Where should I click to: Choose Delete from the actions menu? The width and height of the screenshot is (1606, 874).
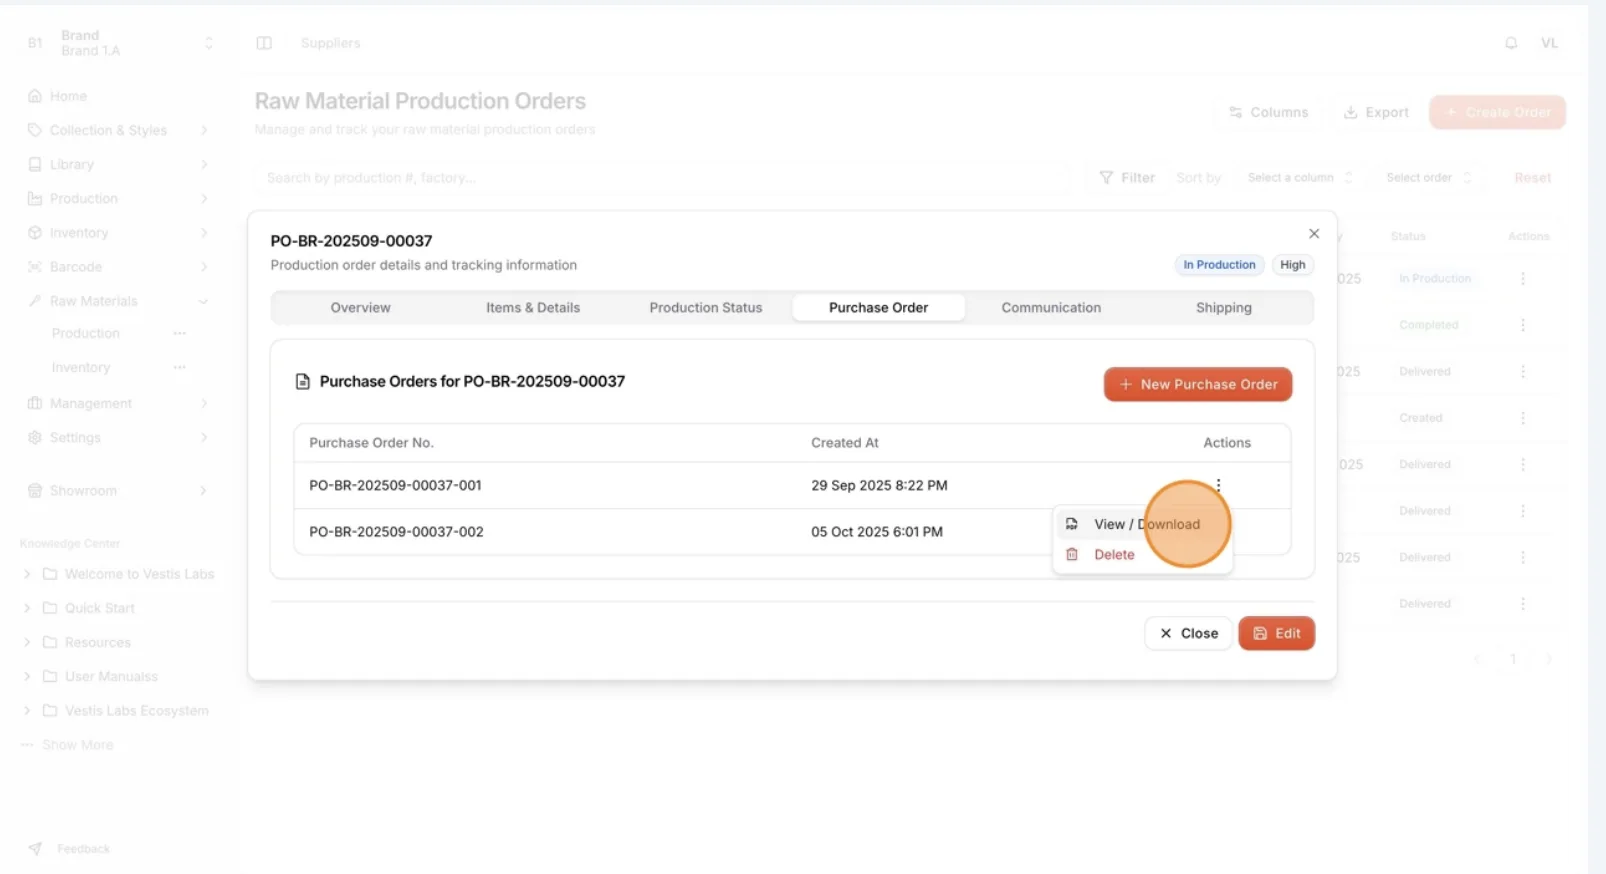pyautogui.click(x=1142, y=555)
